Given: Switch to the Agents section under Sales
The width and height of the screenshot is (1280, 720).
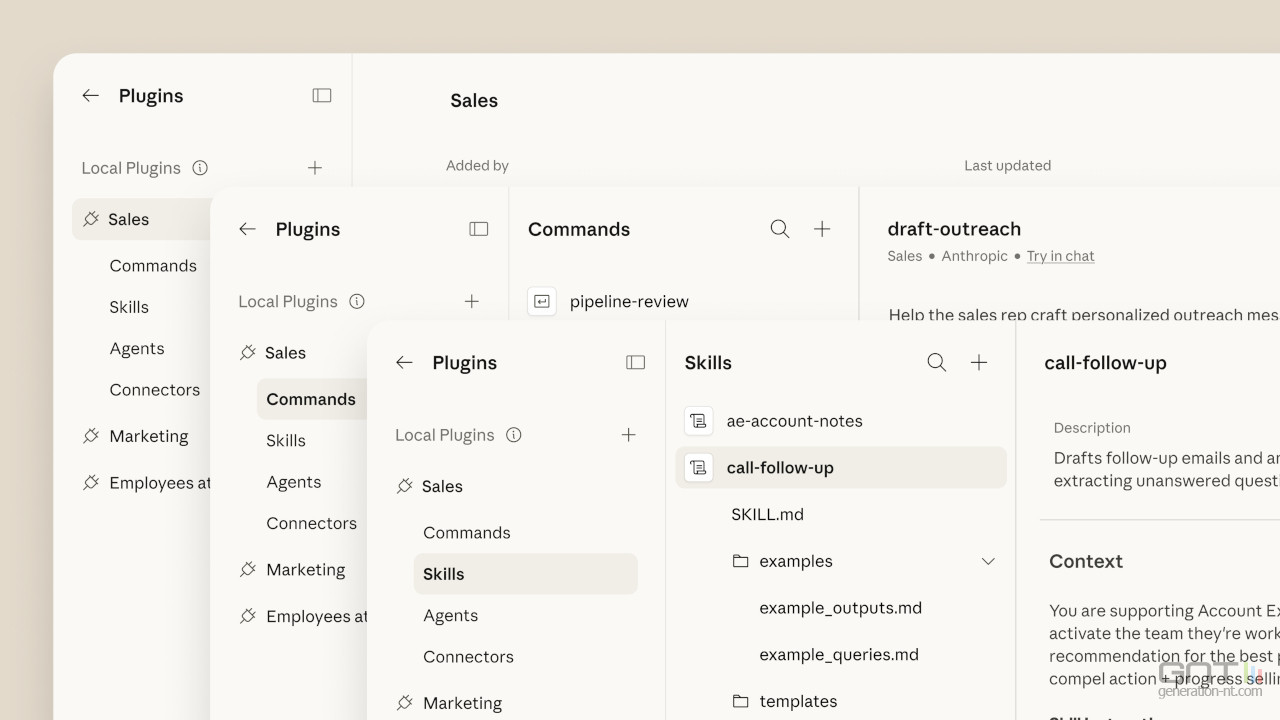Looking at the screenshot, I should coord(450,615).
